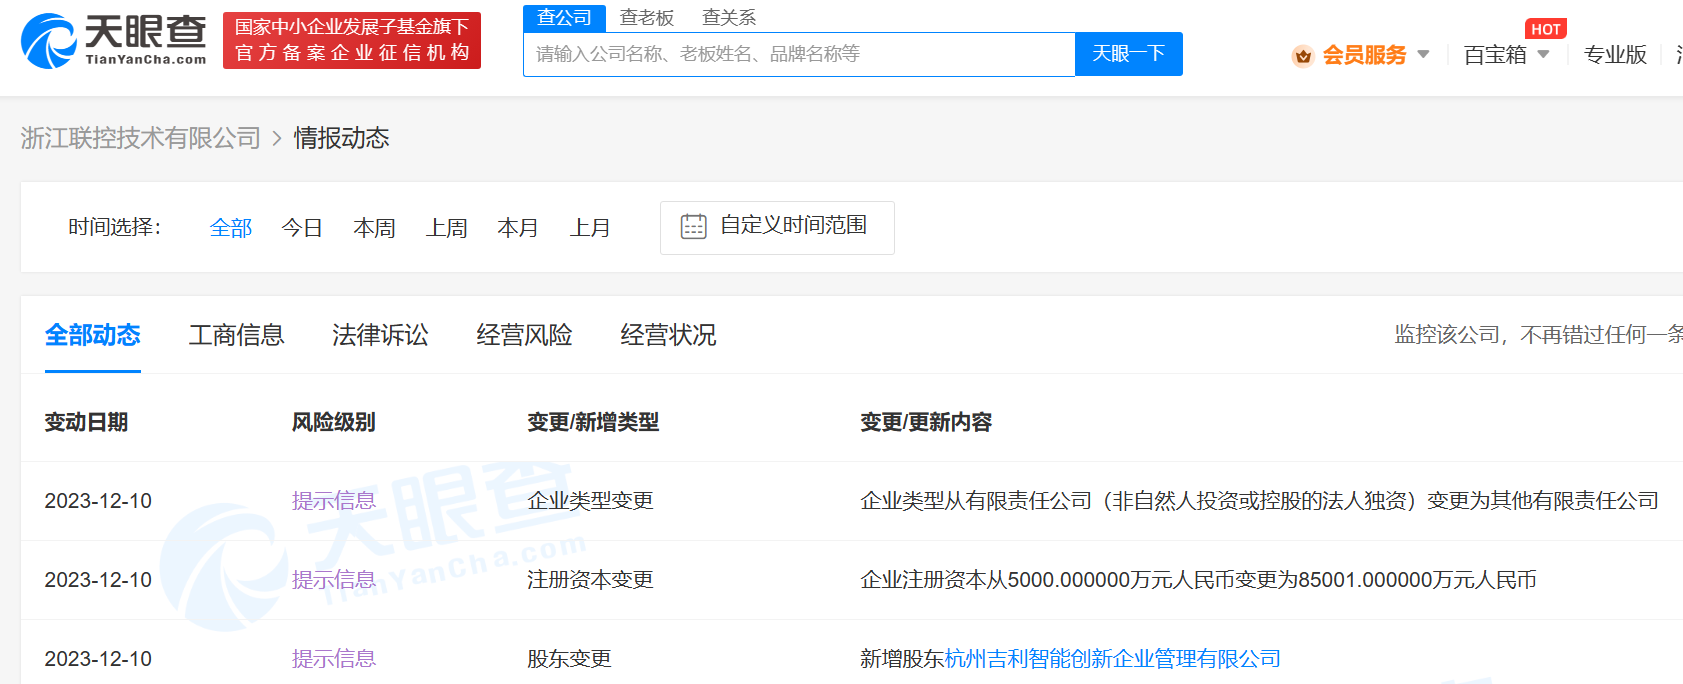Click the red official certification banner
Image resolution: width=1683 pixels, height=684 pixels.
coord(352,41)
